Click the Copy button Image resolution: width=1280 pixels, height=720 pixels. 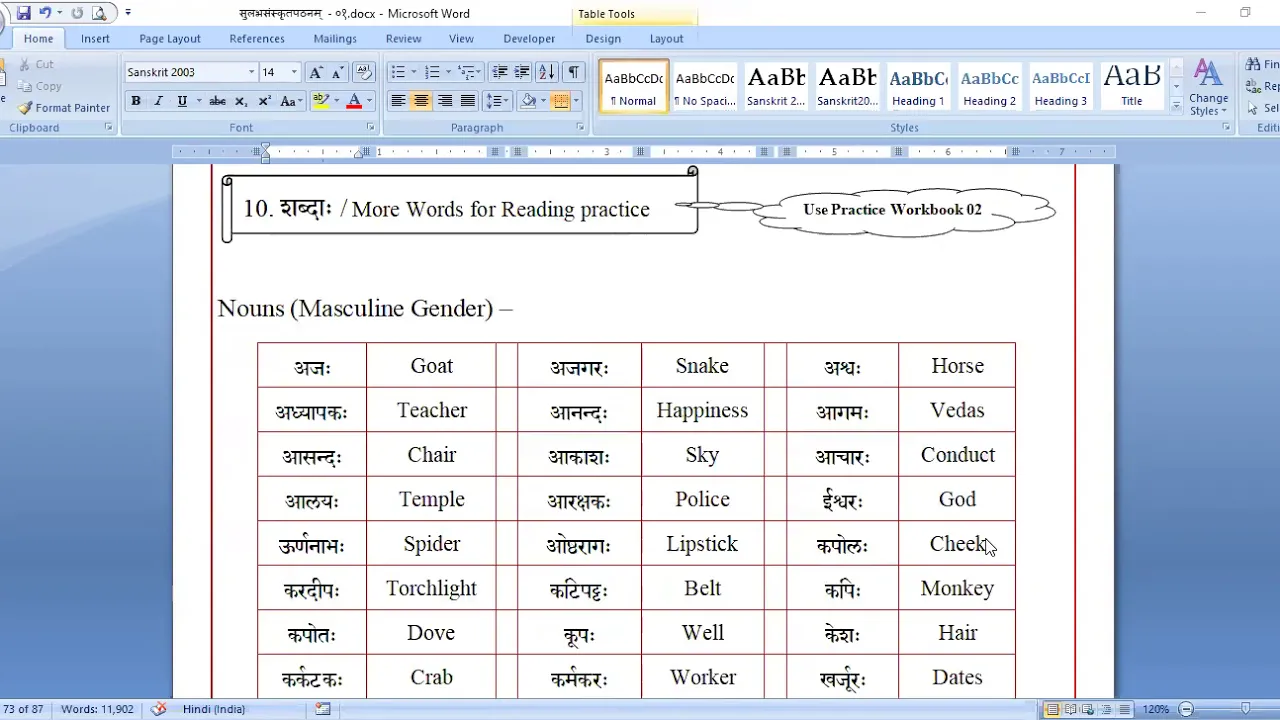pos(40,86)
